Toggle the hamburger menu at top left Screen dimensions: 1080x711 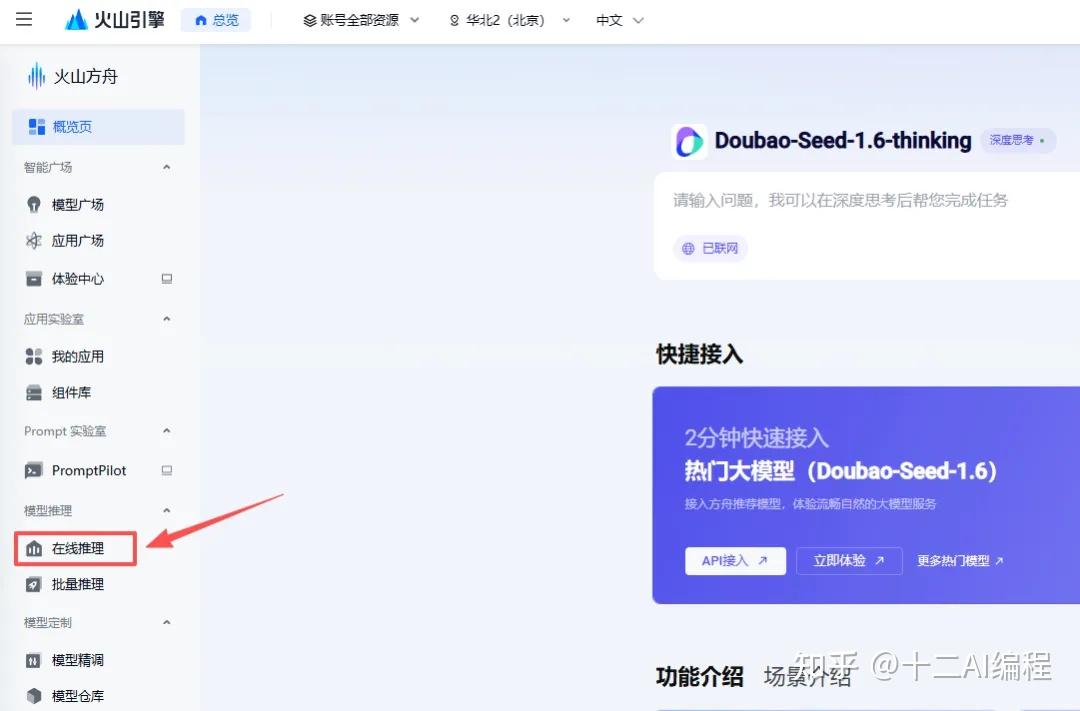pyautogui.click(x=24, y=19)
